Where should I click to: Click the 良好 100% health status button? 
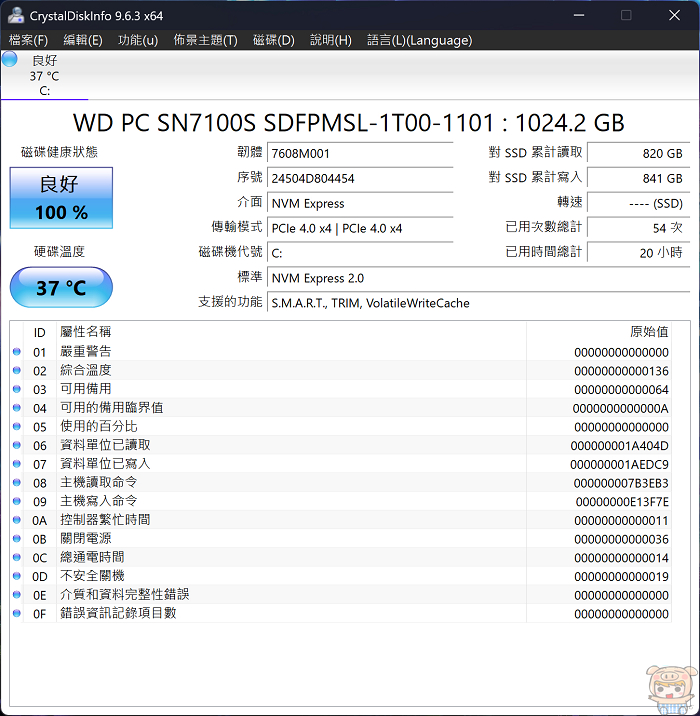point(61,197)
